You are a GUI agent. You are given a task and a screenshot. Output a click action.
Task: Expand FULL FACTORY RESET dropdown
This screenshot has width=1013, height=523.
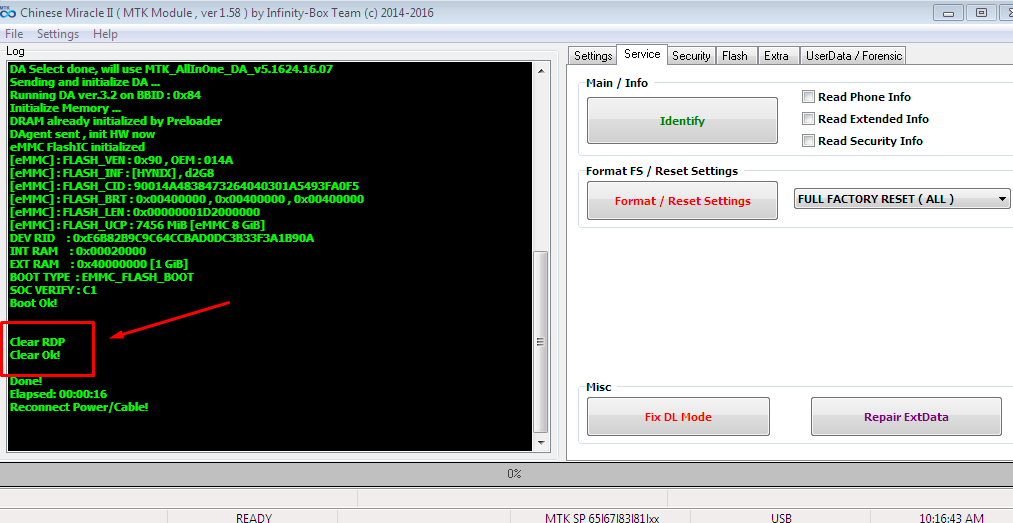pyautogui.click(x=1002, y=199)
